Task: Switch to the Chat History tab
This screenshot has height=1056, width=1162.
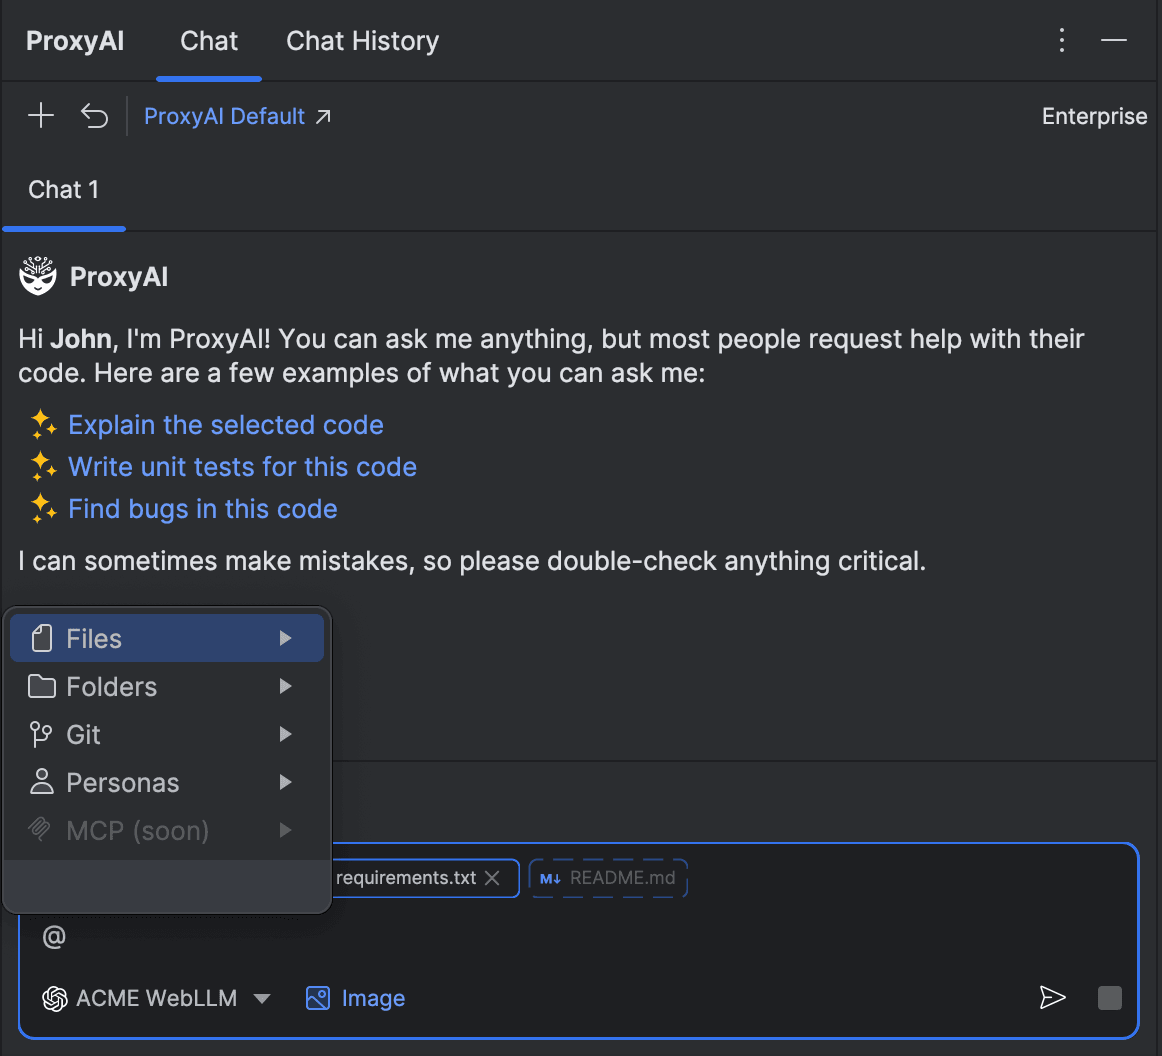Action: pyautogui.click(x=362, y=41)
